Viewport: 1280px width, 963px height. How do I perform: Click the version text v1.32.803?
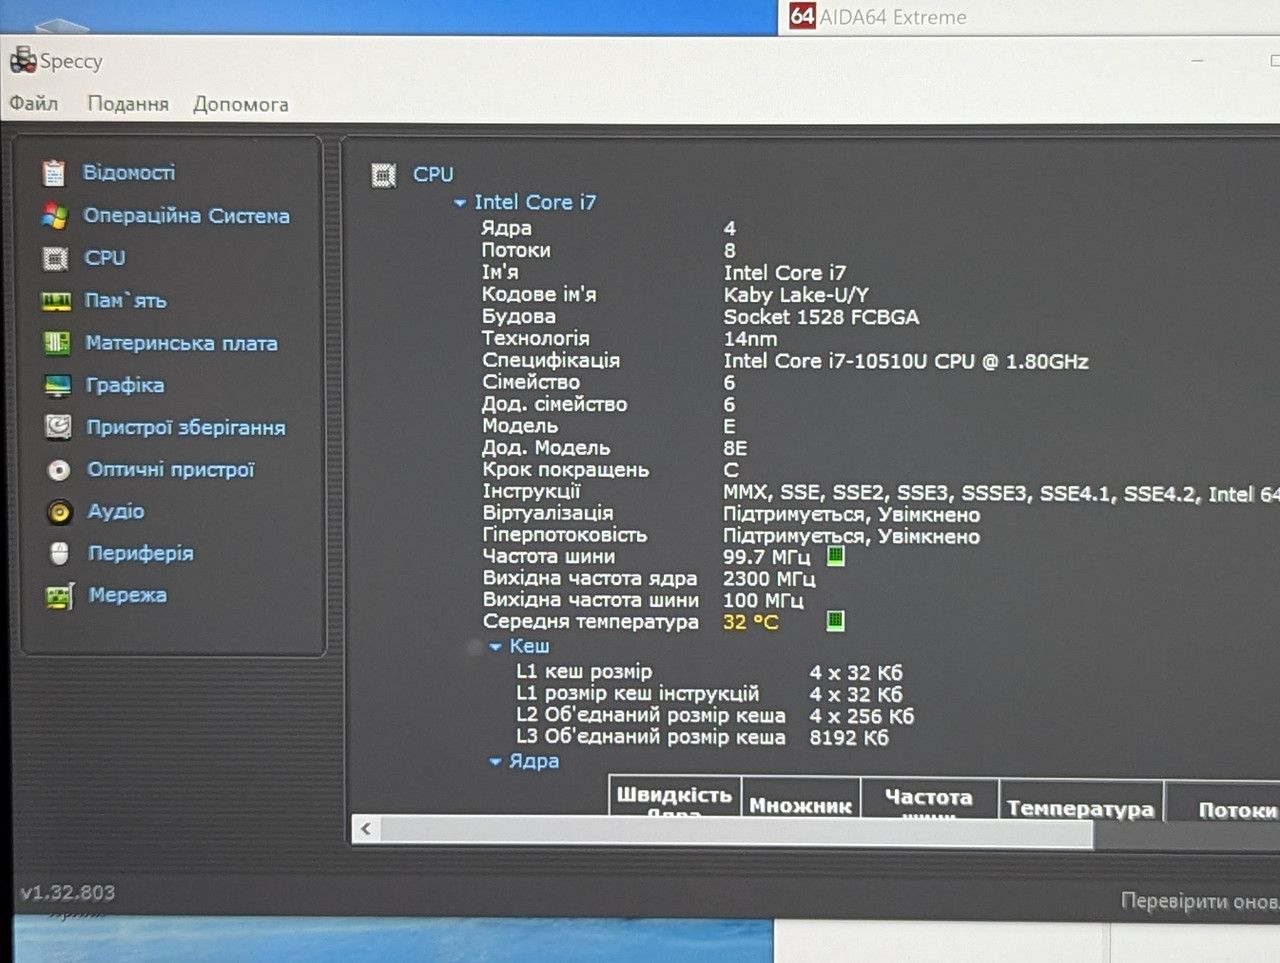point(68,892)
